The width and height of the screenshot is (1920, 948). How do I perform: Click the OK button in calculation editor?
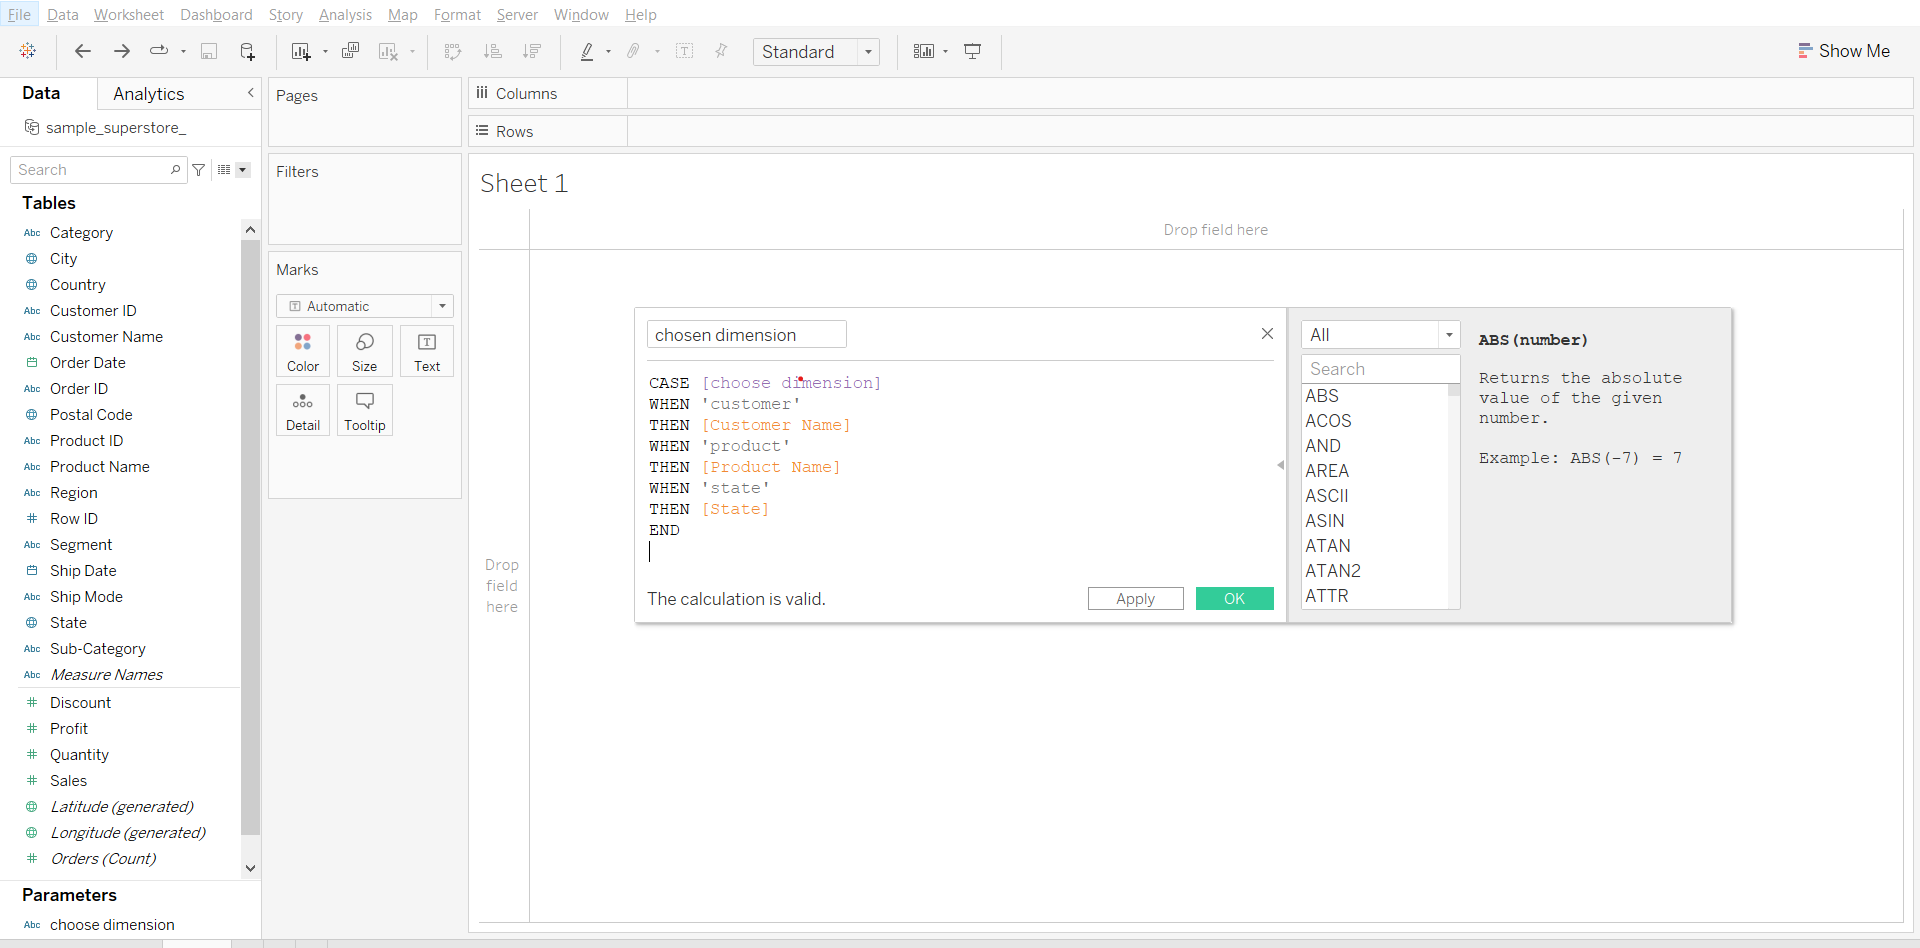[x=1234, y=598]
